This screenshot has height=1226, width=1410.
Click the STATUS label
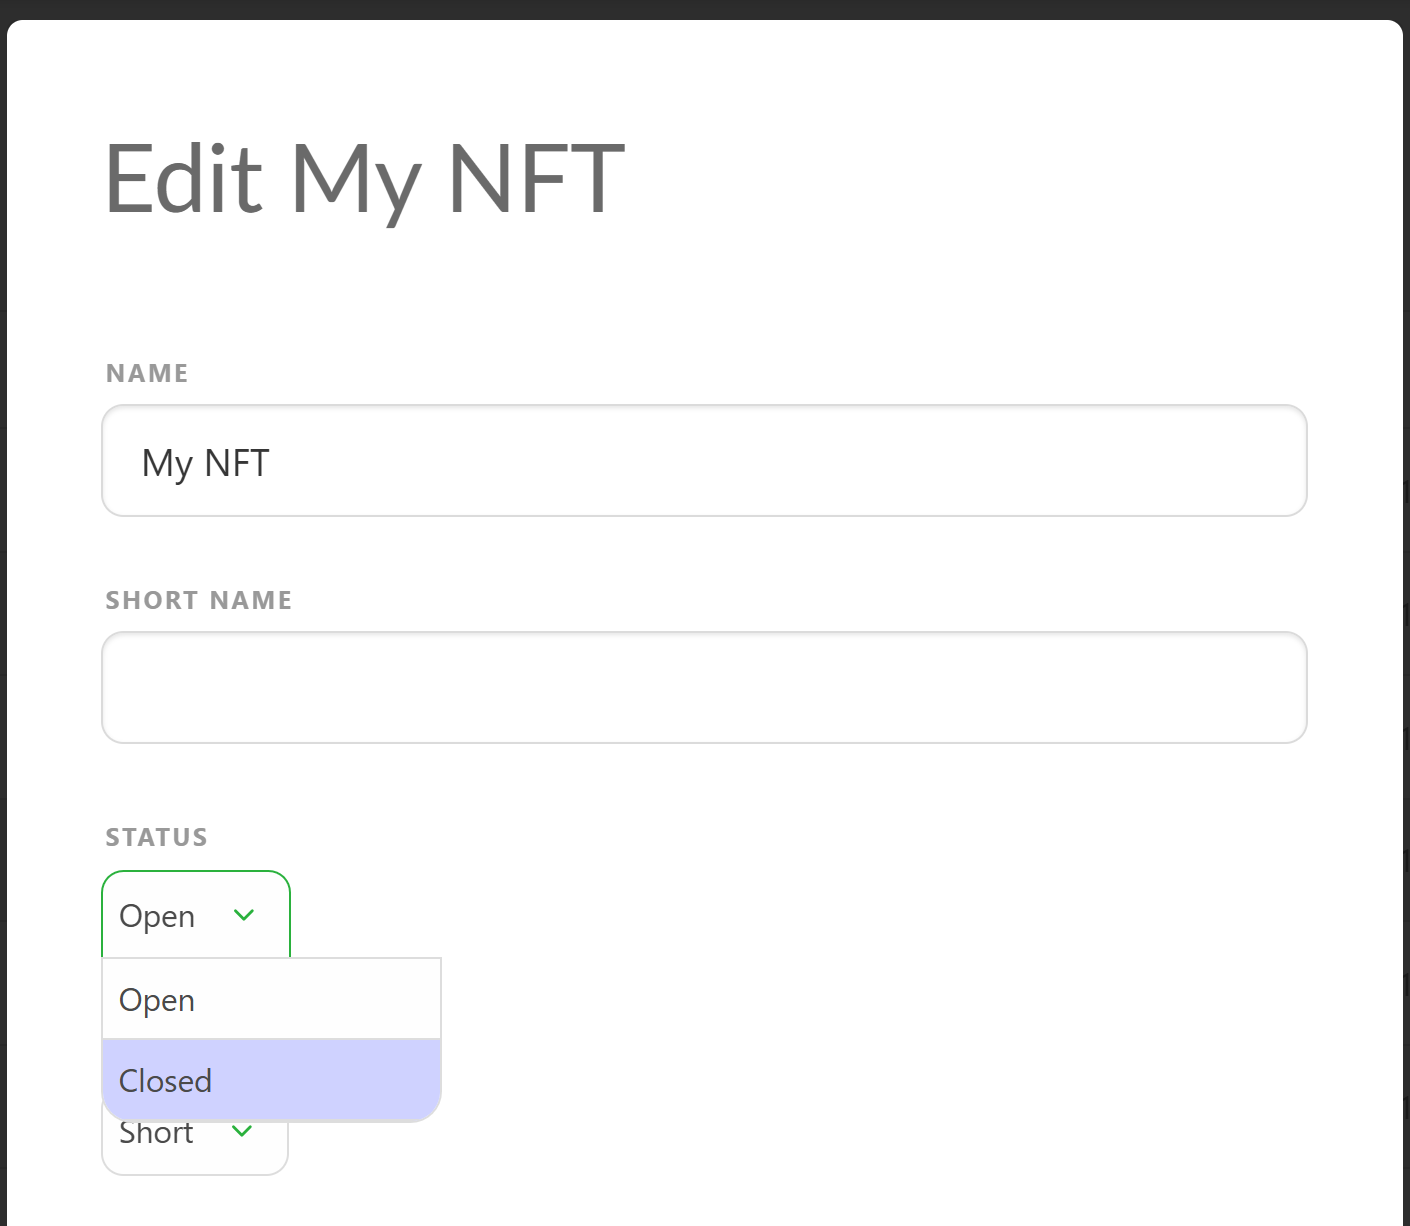pyautogui.click(x=157, y=837)
